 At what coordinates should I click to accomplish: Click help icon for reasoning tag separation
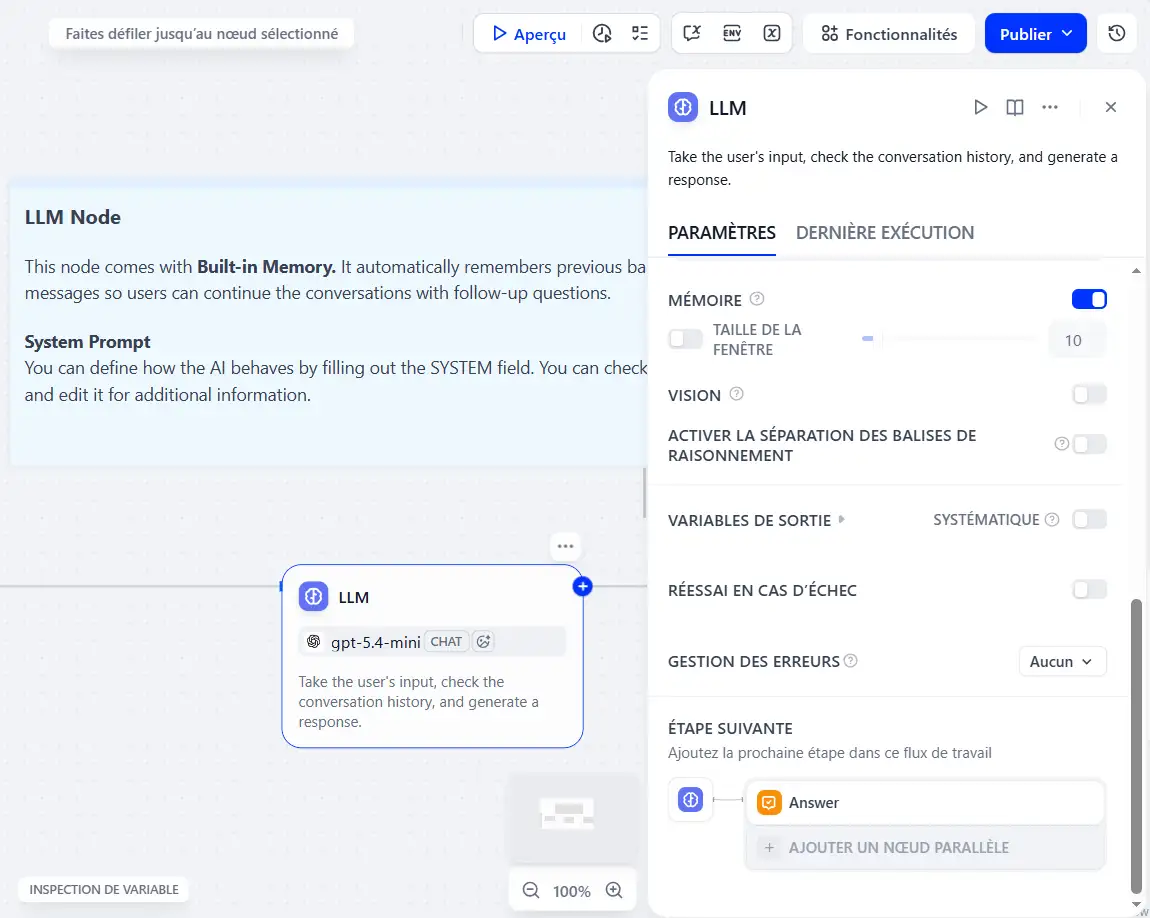click(1061, 444)
